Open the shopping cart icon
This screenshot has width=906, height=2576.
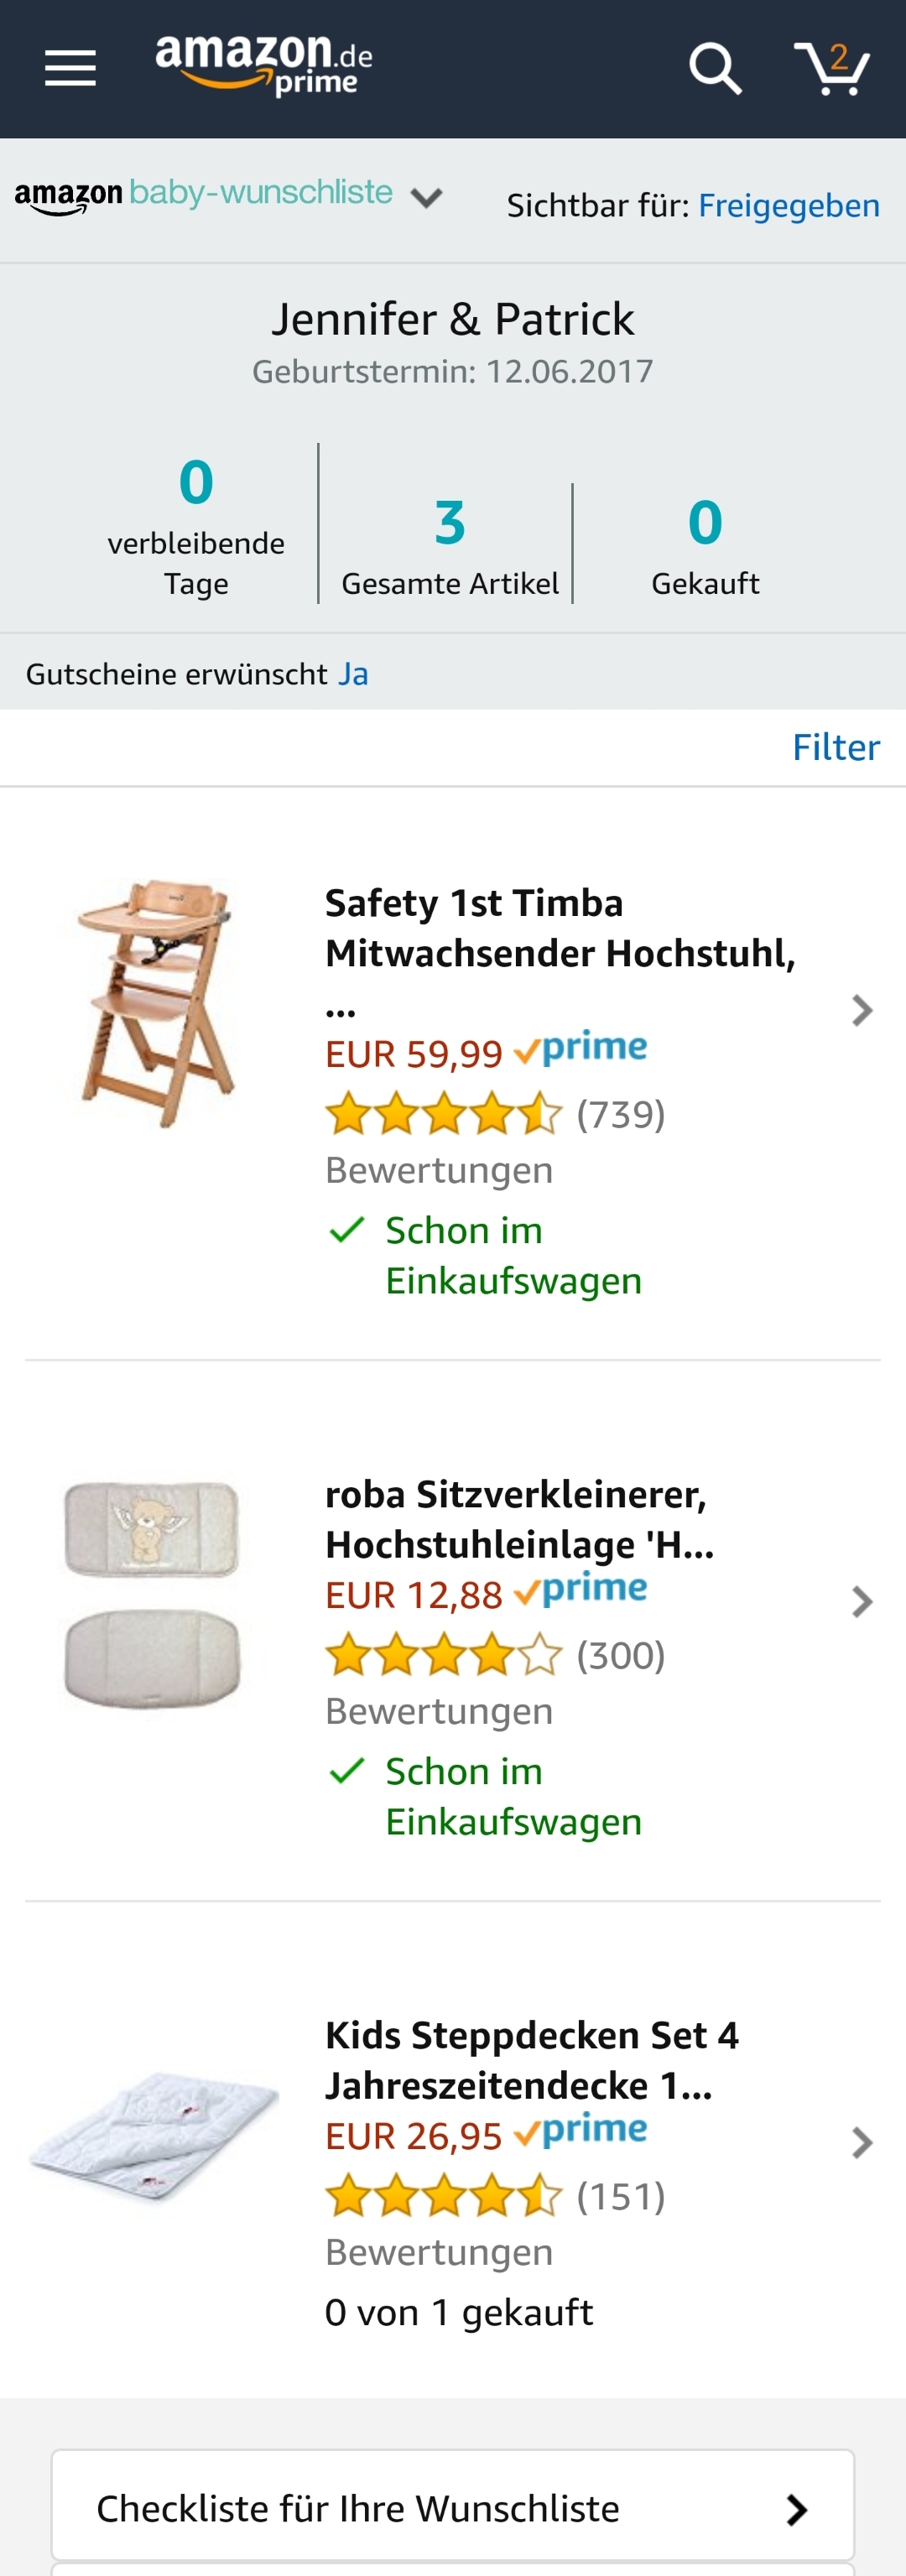(832, 68)
